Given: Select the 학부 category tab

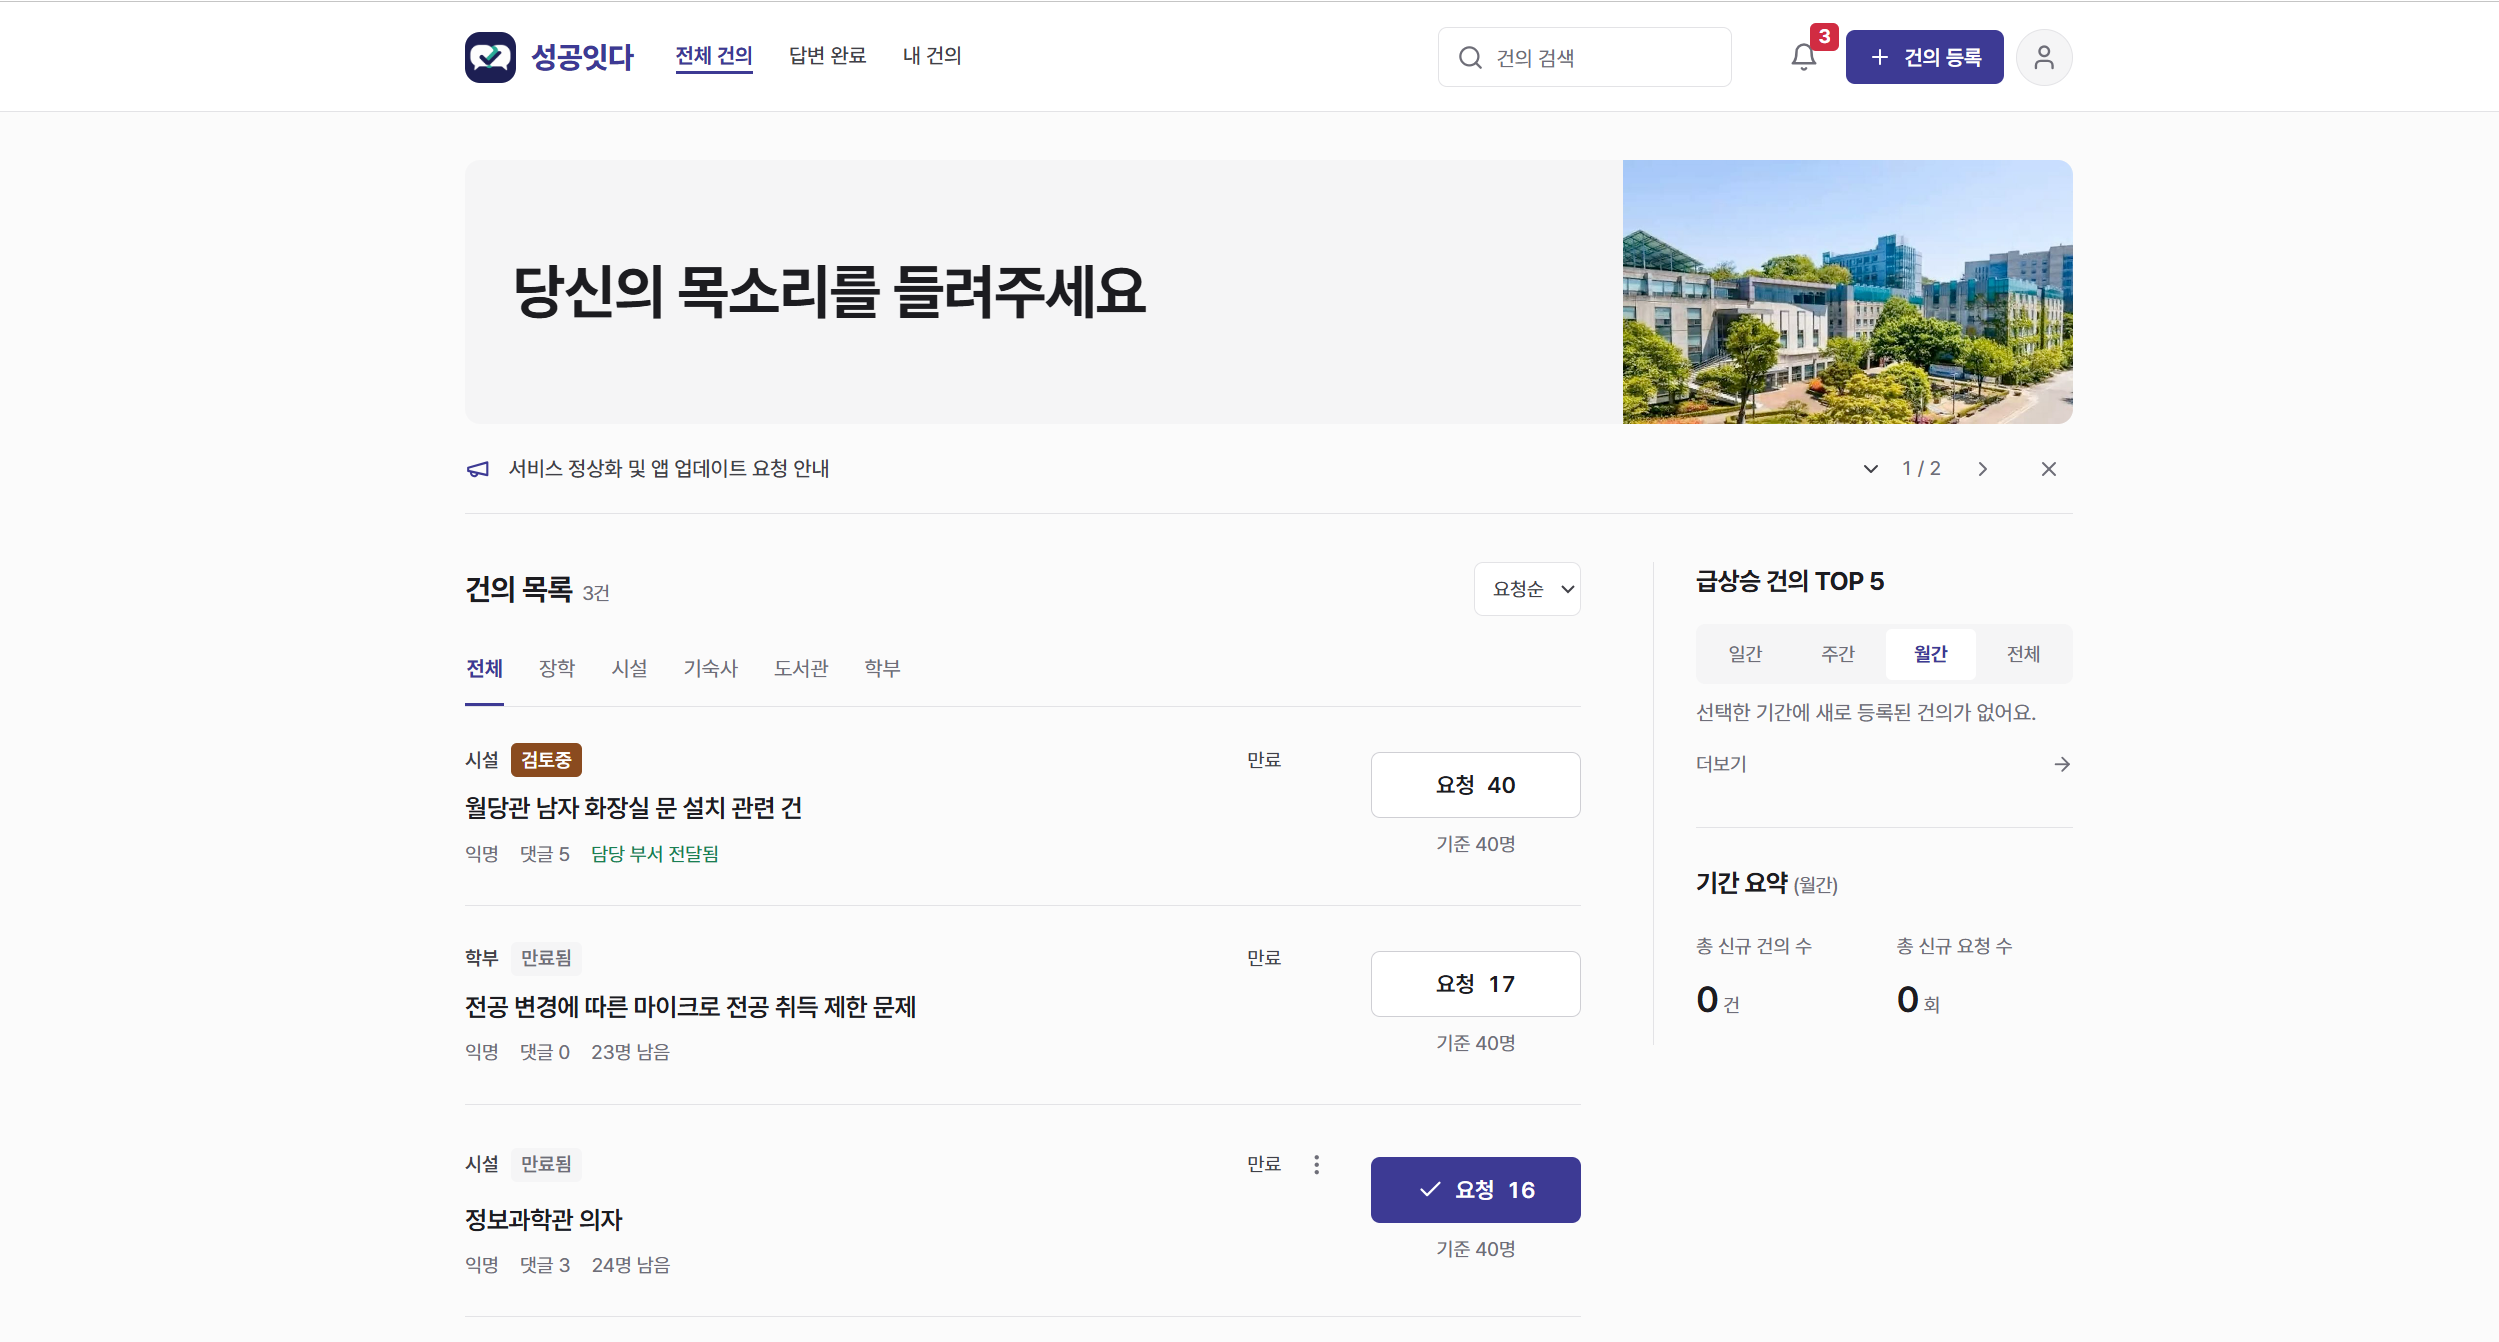Looking at the screenshot, I should 883,668.
